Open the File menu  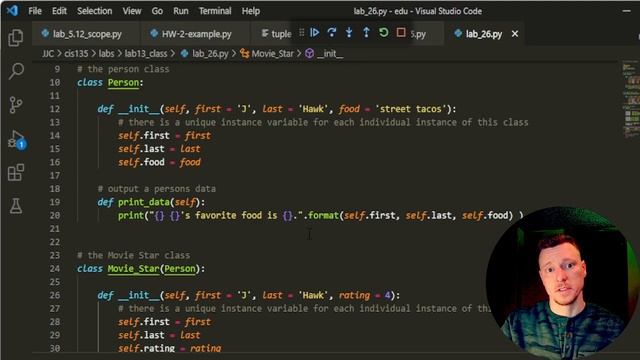[x=35, y=11]
